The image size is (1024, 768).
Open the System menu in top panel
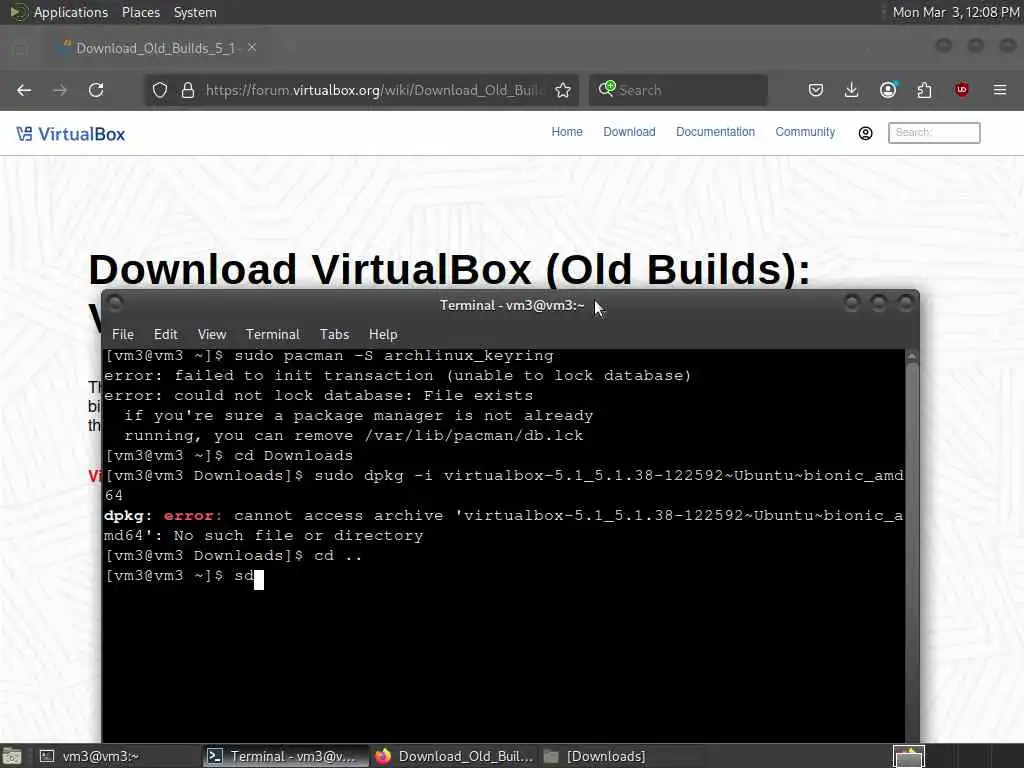click(195, 12)
